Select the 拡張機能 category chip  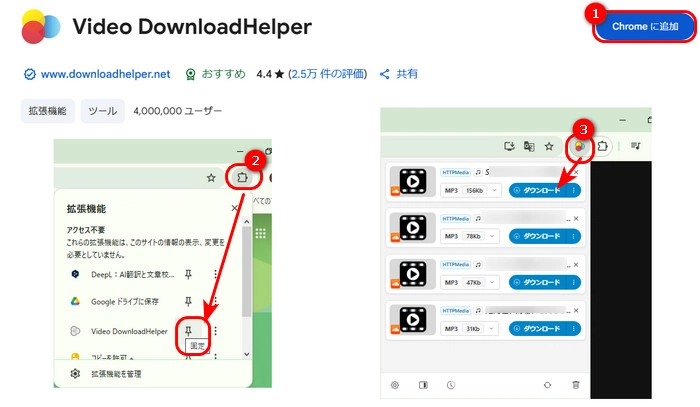point(47,111)
